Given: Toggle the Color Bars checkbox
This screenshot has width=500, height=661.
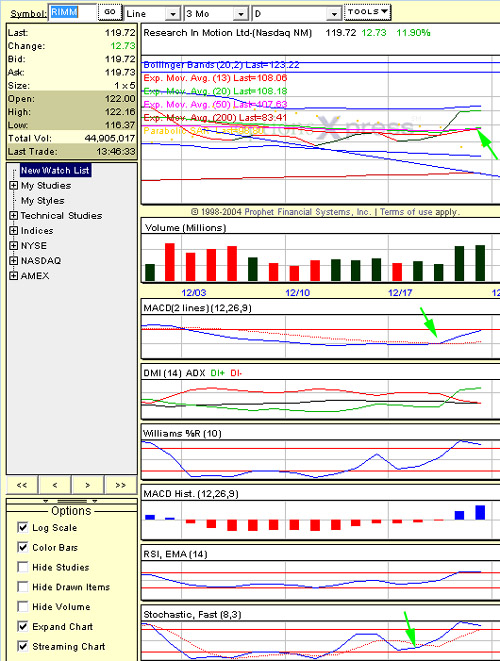Looking at the screenshot, I should [x=23, y=548].
